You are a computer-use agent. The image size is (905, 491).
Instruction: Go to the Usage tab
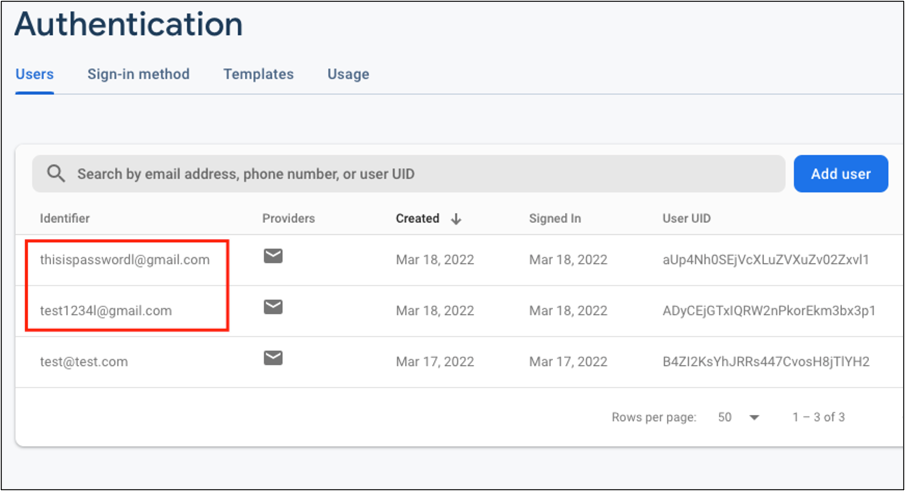[x=348, y=74]
